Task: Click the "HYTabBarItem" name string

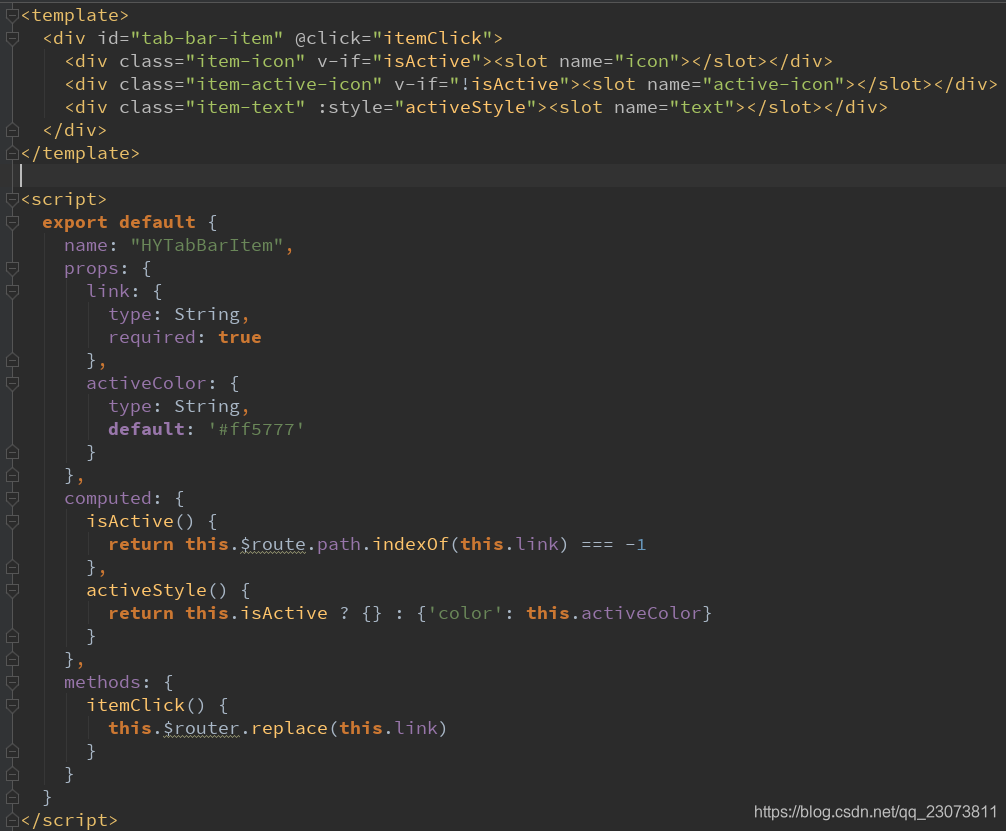Action: 207,246
